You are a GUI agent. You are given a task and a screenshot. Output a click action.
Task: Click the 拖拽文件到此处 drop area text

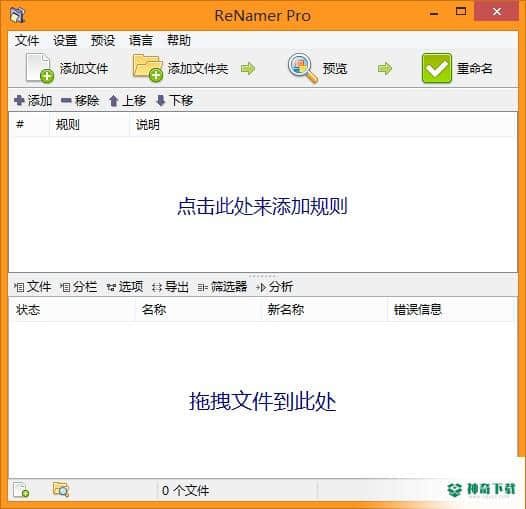pos(262,401)
